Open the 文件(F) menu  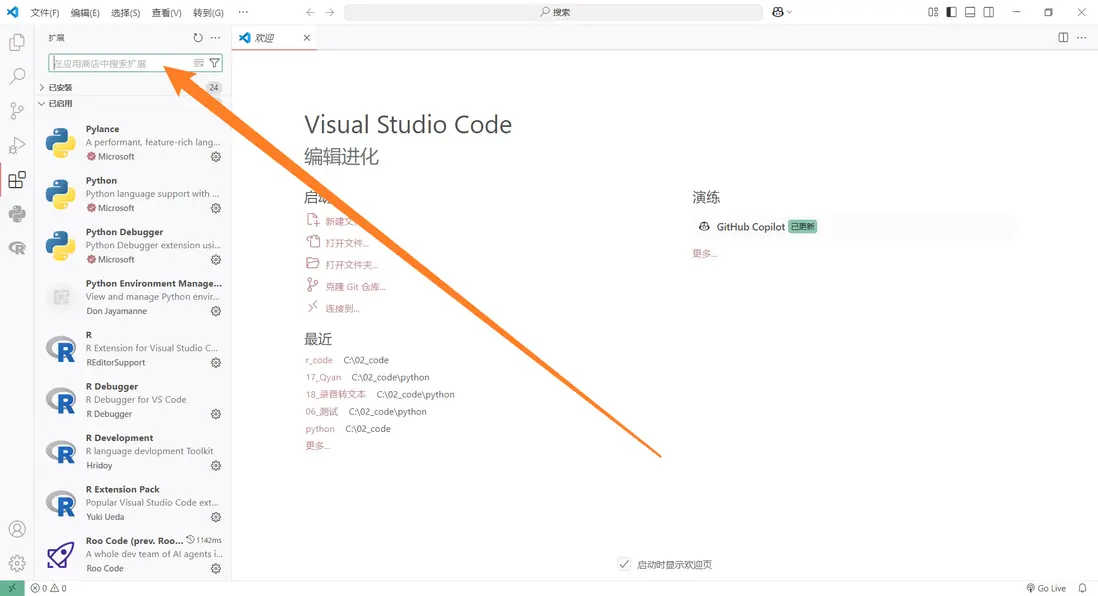45,13
